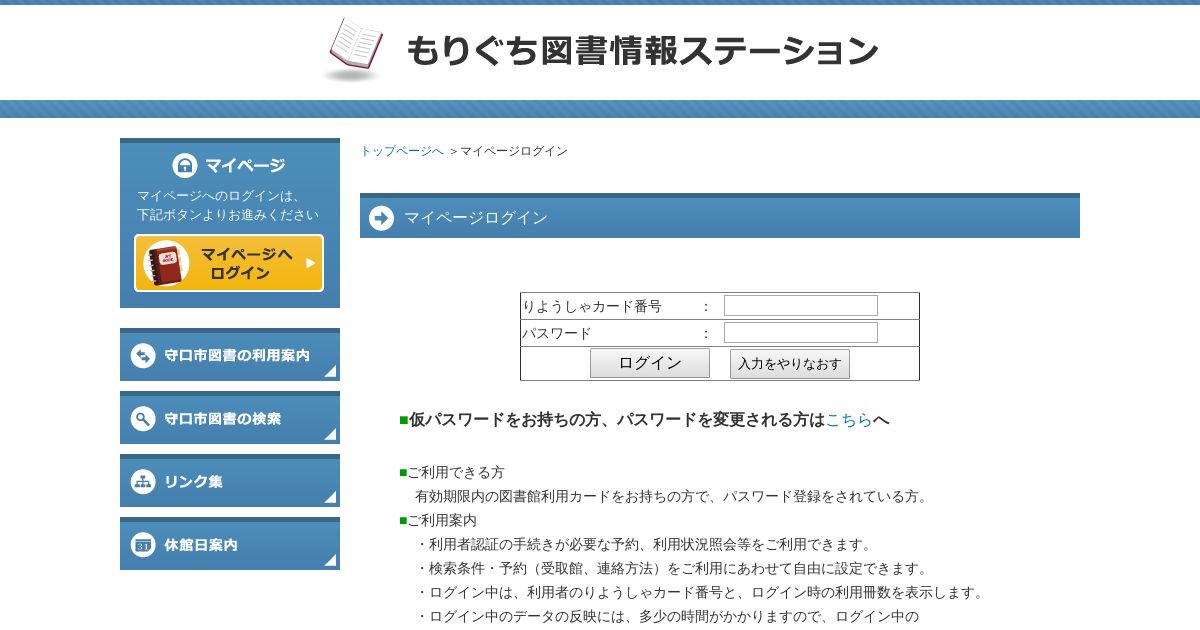Click the ログイン button

click(x=650, y=363)
